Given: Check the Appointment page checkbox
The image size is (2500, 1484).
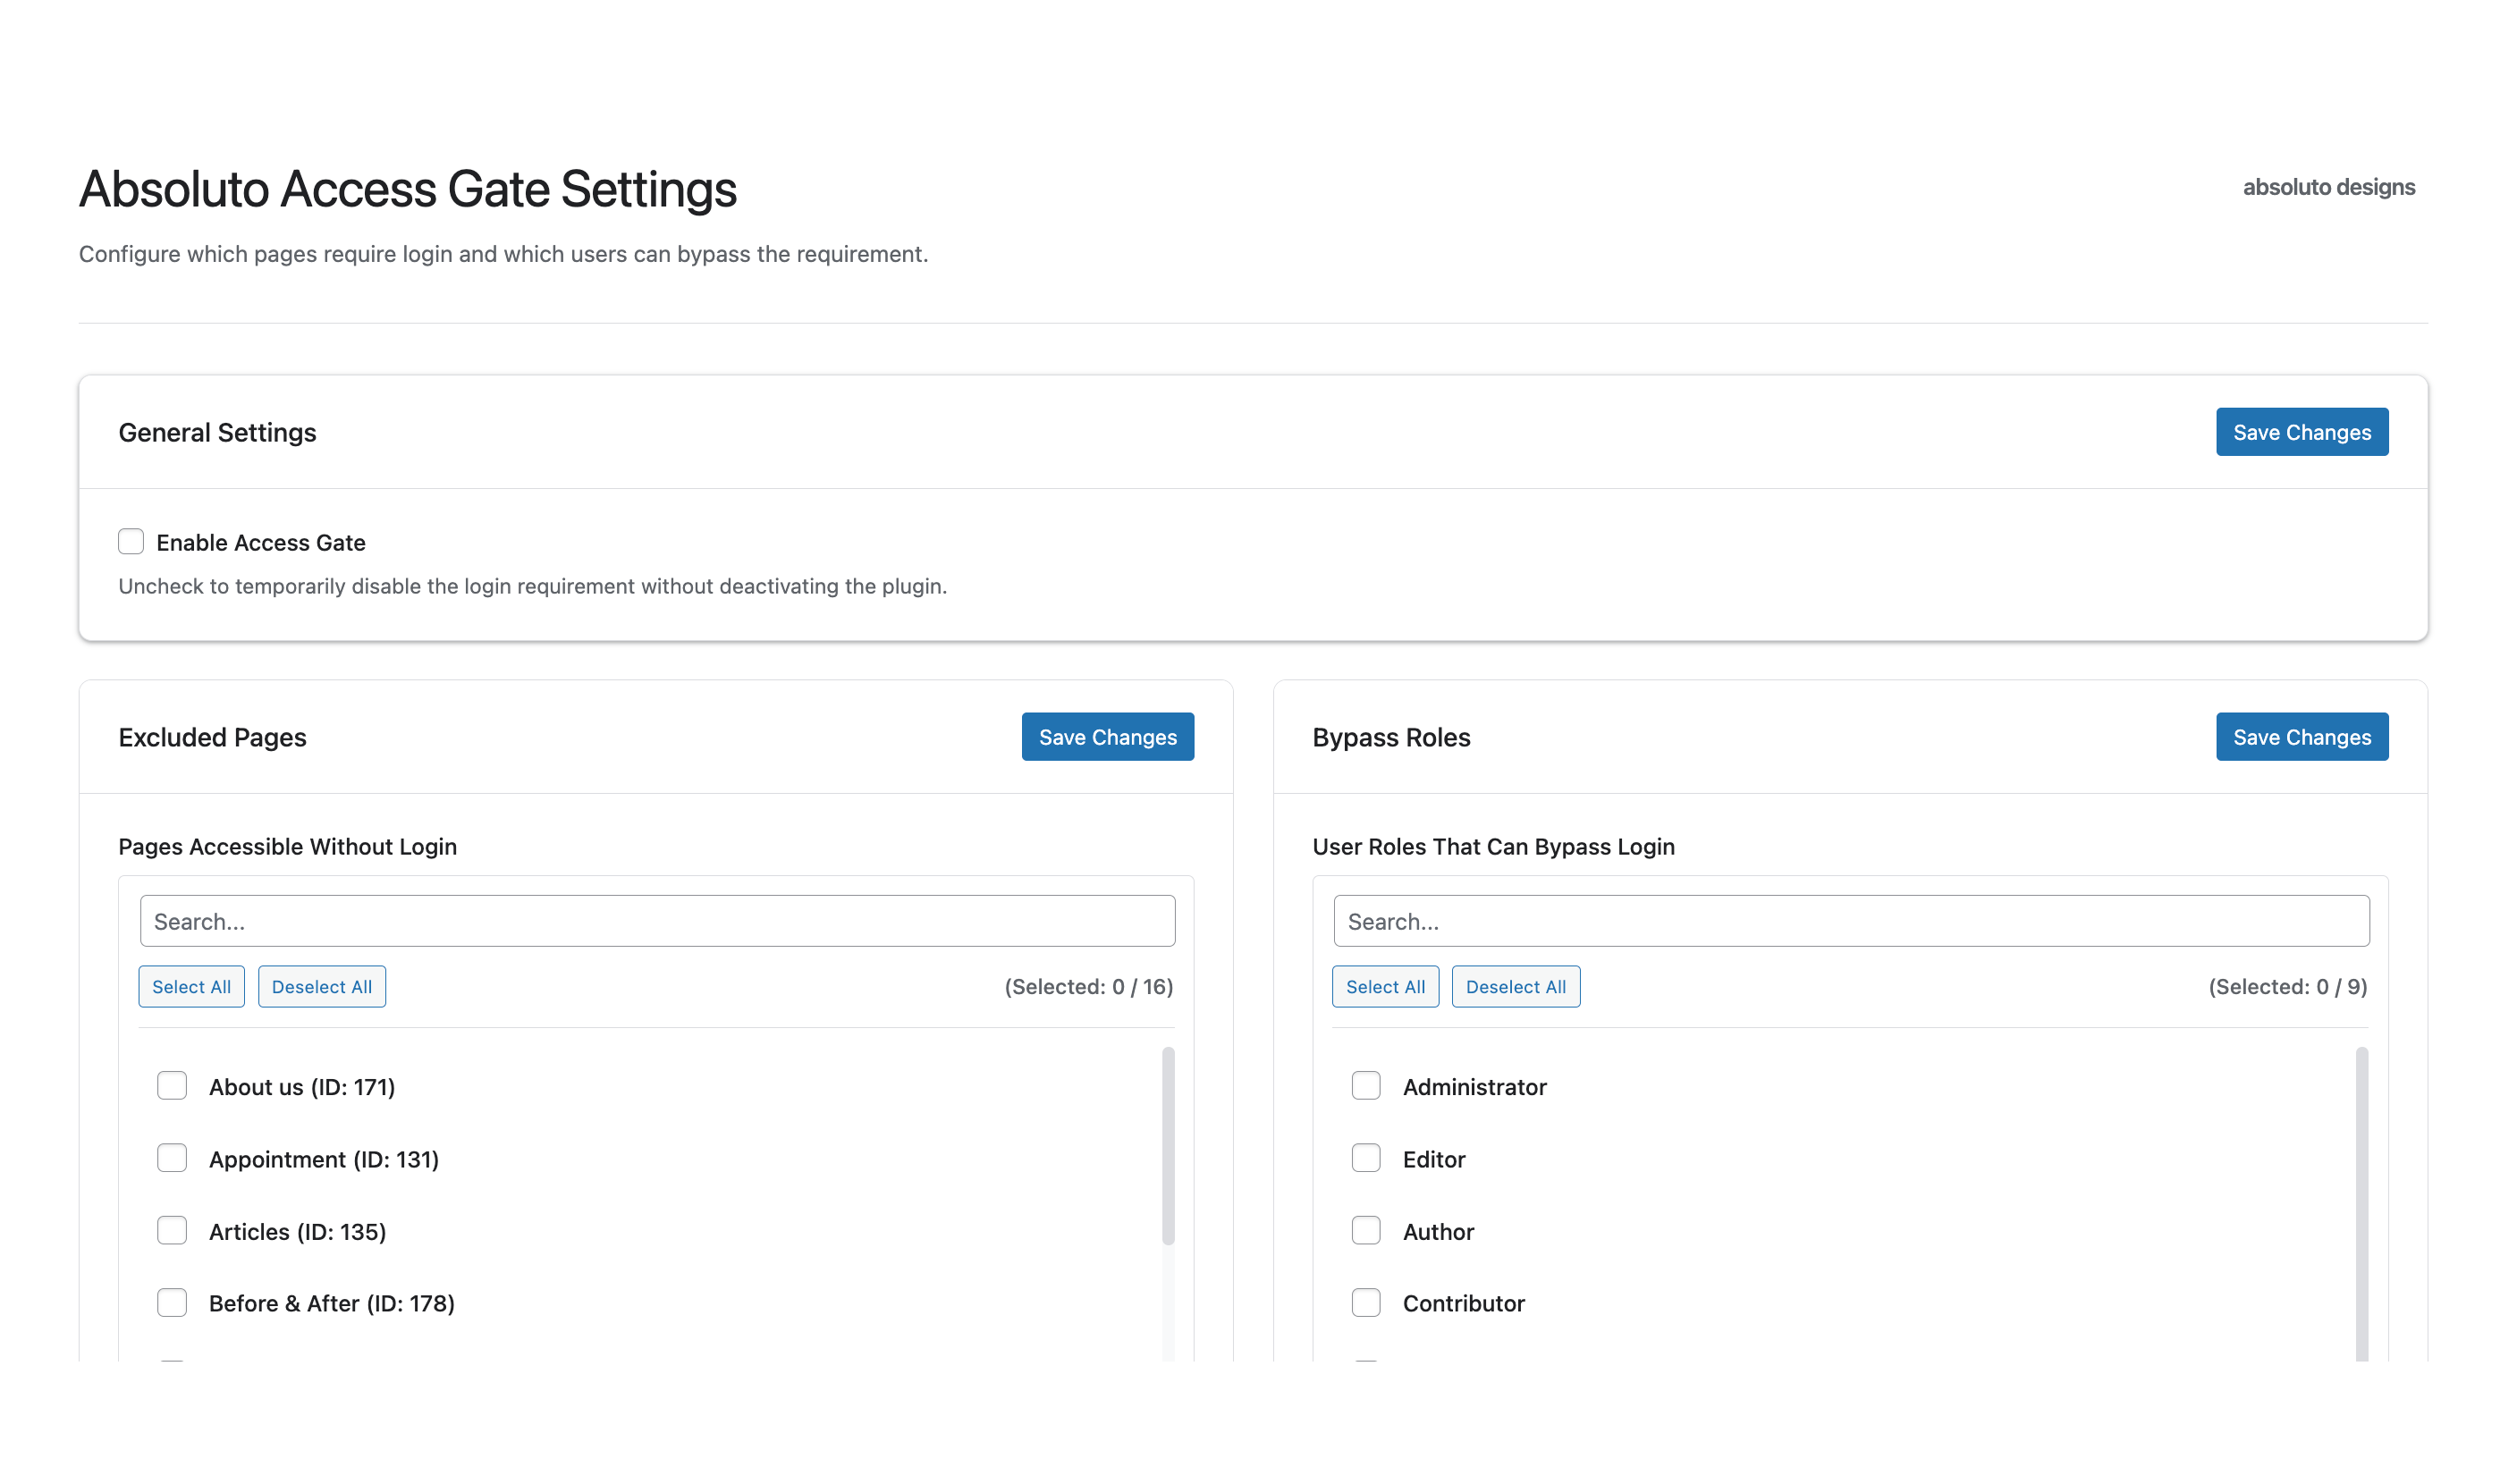Looking at the screenshot, I should click(172, 1158).
